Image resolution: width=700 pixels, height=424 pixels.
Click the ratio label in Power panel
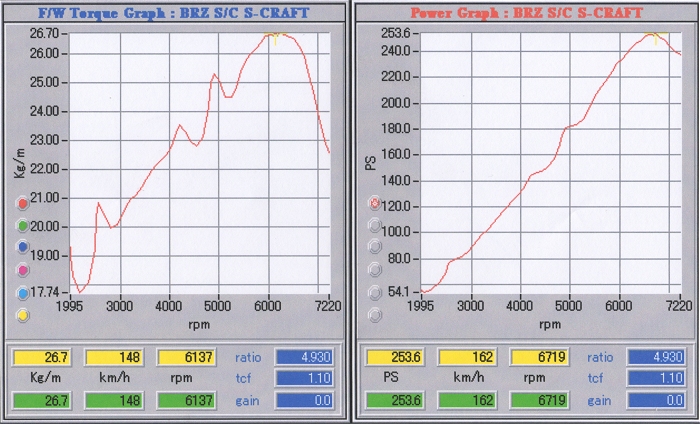[x=600, y=357]
